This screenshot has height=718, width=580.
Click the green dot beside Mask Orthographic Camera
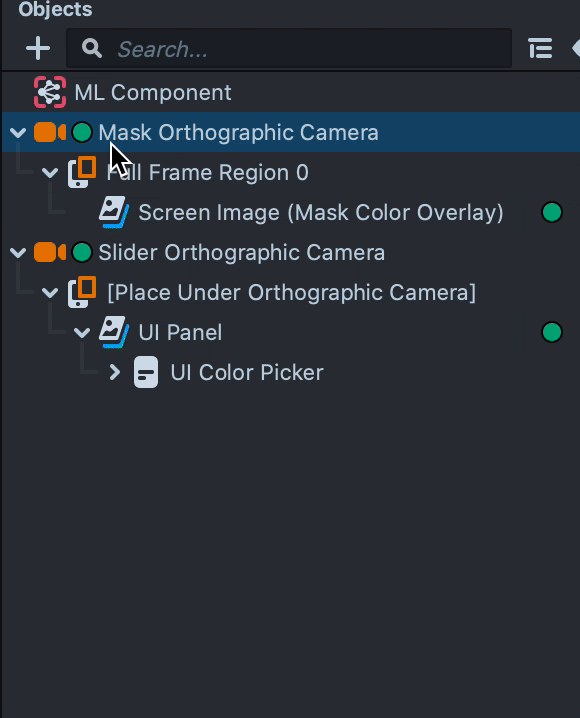82,132
